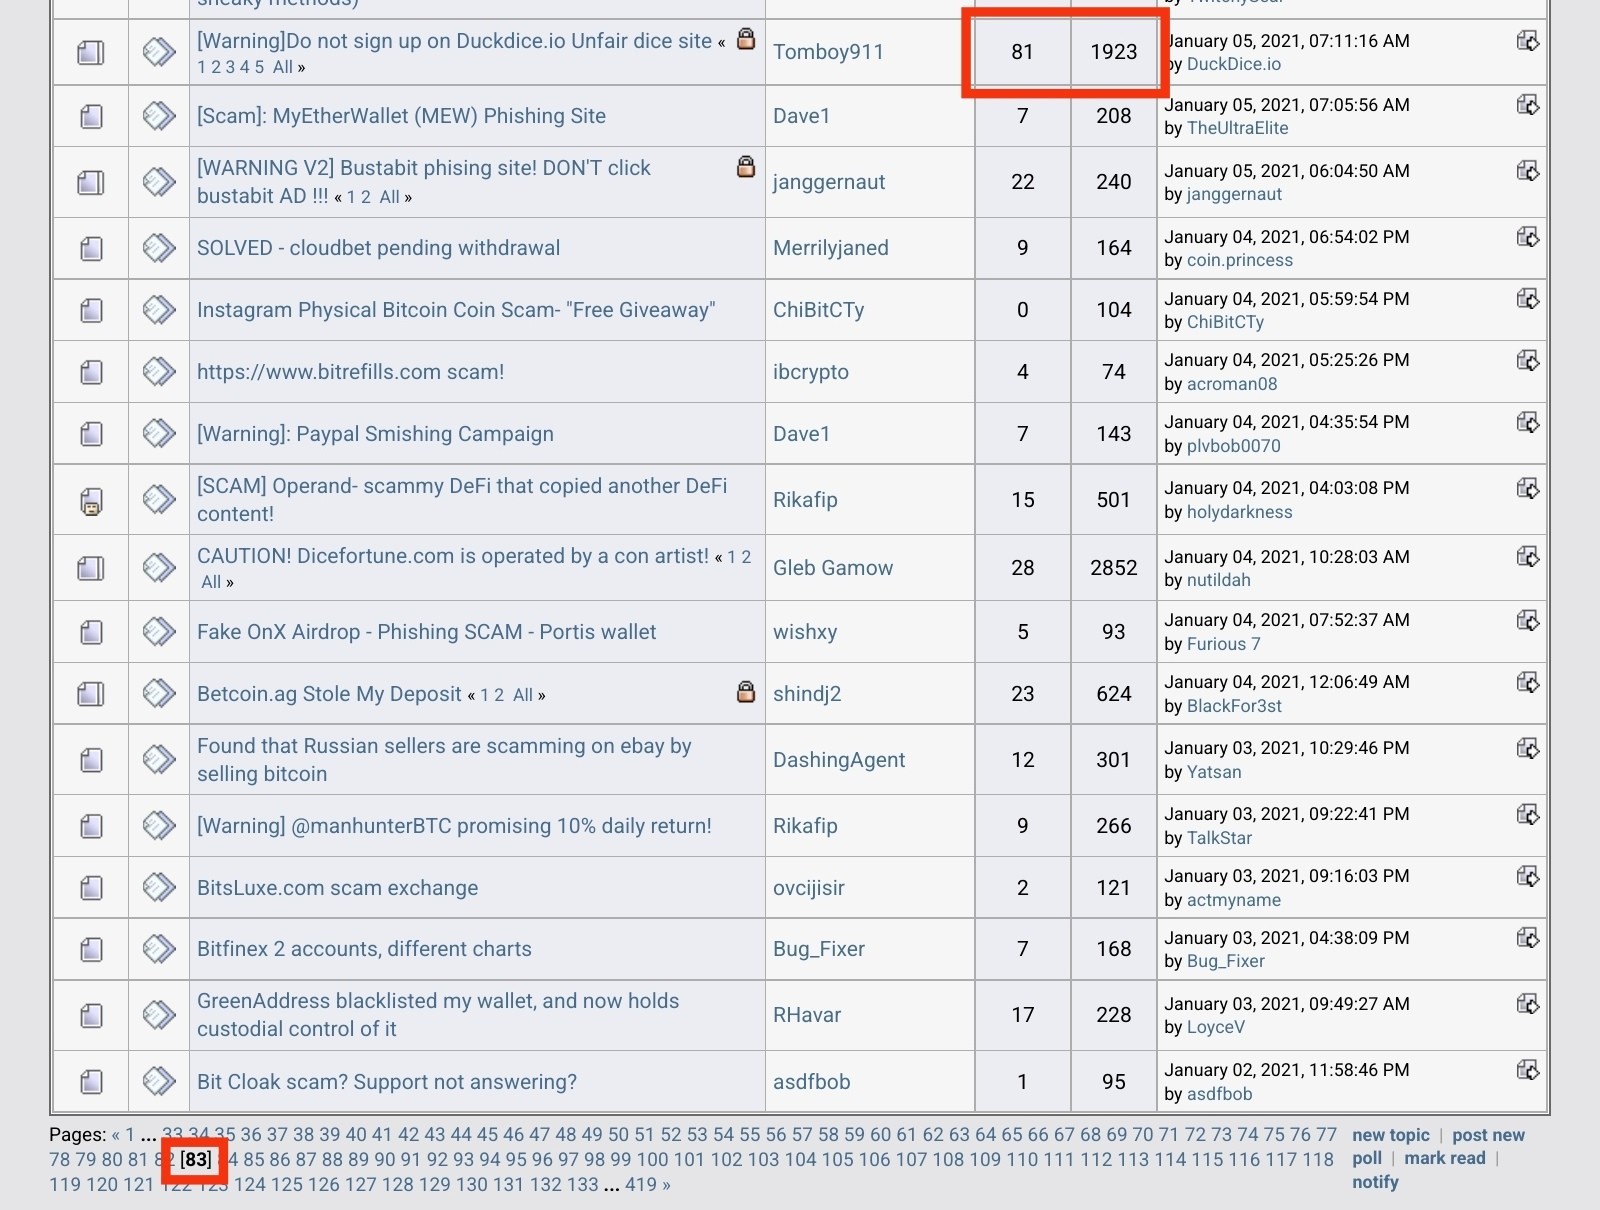Open 'SOLVED - cloudbet pending withdrawal' topic
The image size is (1600, 1210).
point(378,248)
